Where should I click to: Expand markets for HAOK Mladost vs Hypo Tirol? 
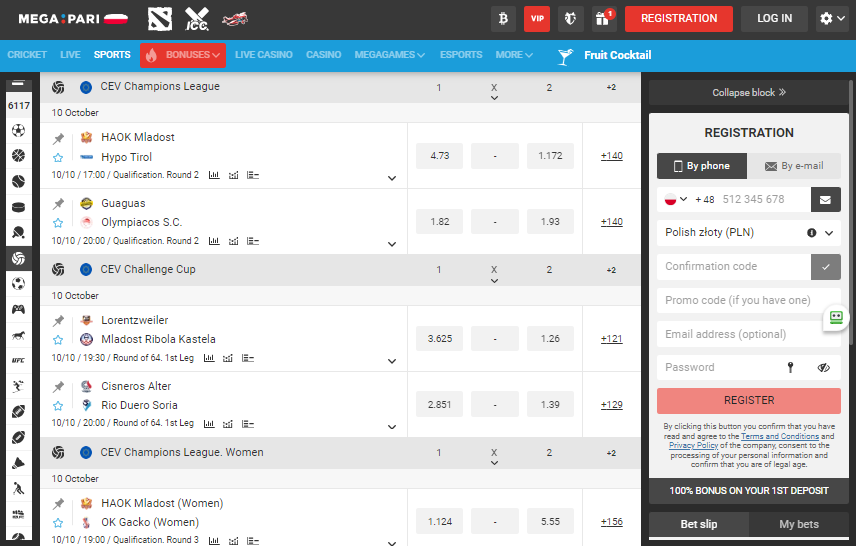pyautogui.click(x=391, y=178)
